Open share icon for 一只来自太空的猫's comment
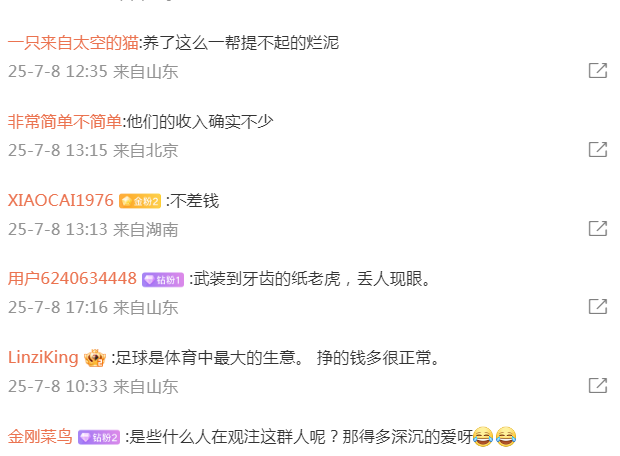 click(598, 71)
